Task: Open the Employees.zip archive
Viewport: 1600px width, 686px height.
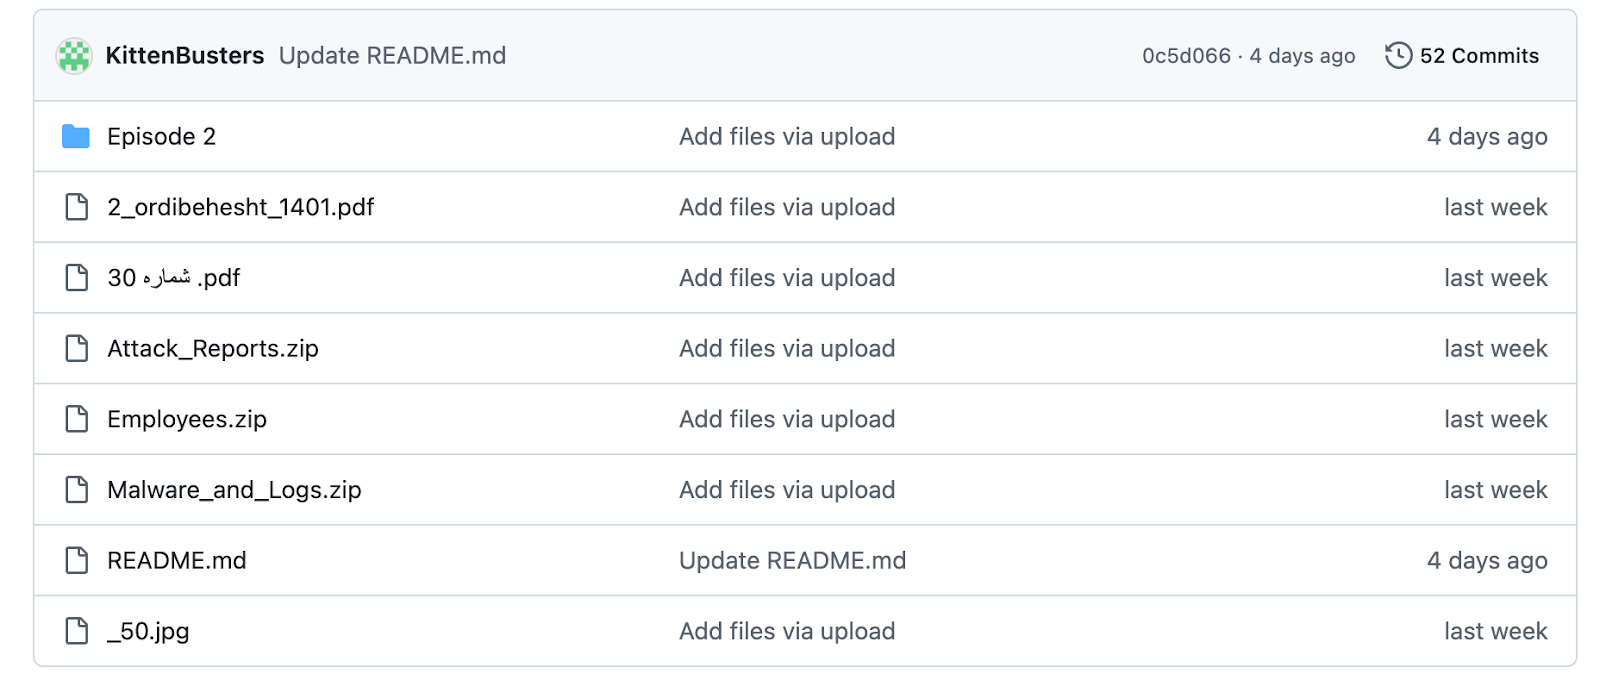Action: click(x=186, y=419)
